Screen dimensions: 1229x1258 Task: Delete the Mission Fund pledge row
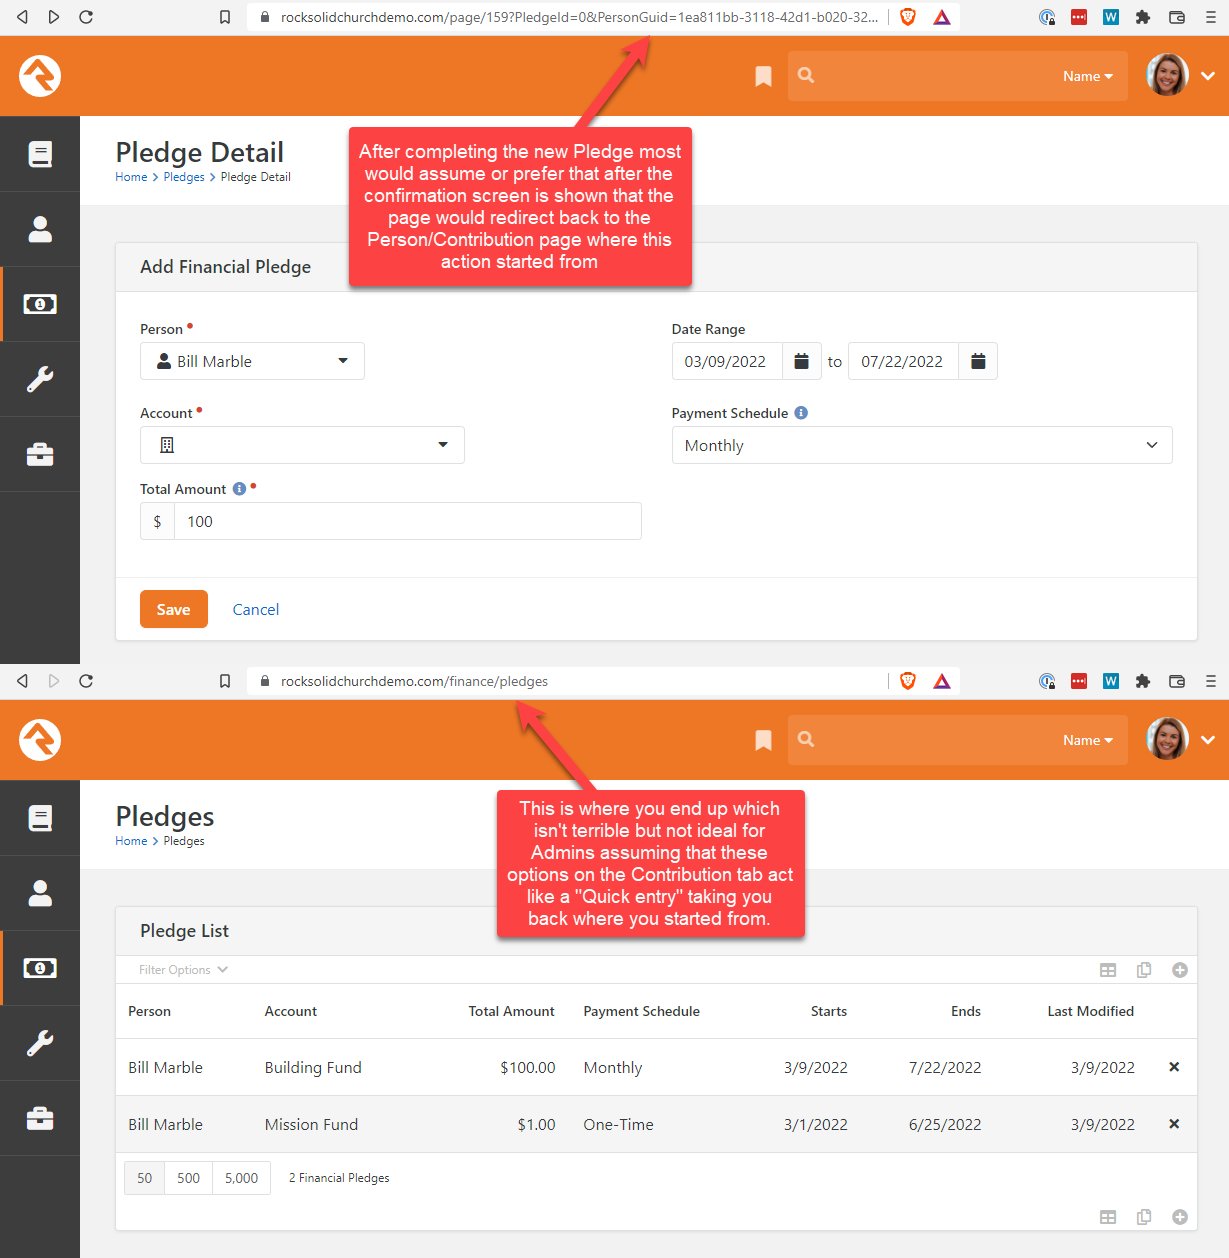(1174, 1124)
